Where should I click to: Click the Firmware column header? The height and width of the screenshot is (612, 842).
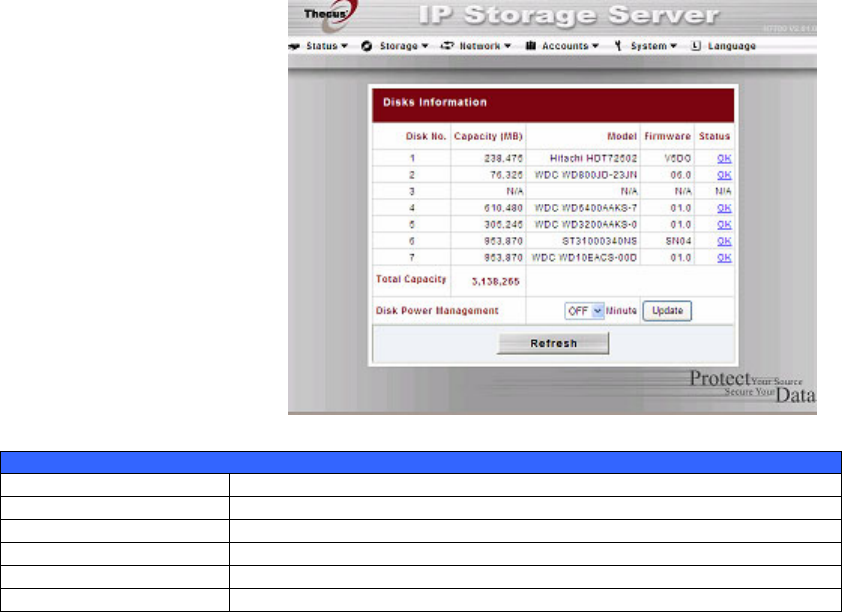click(x=667, y=136)
